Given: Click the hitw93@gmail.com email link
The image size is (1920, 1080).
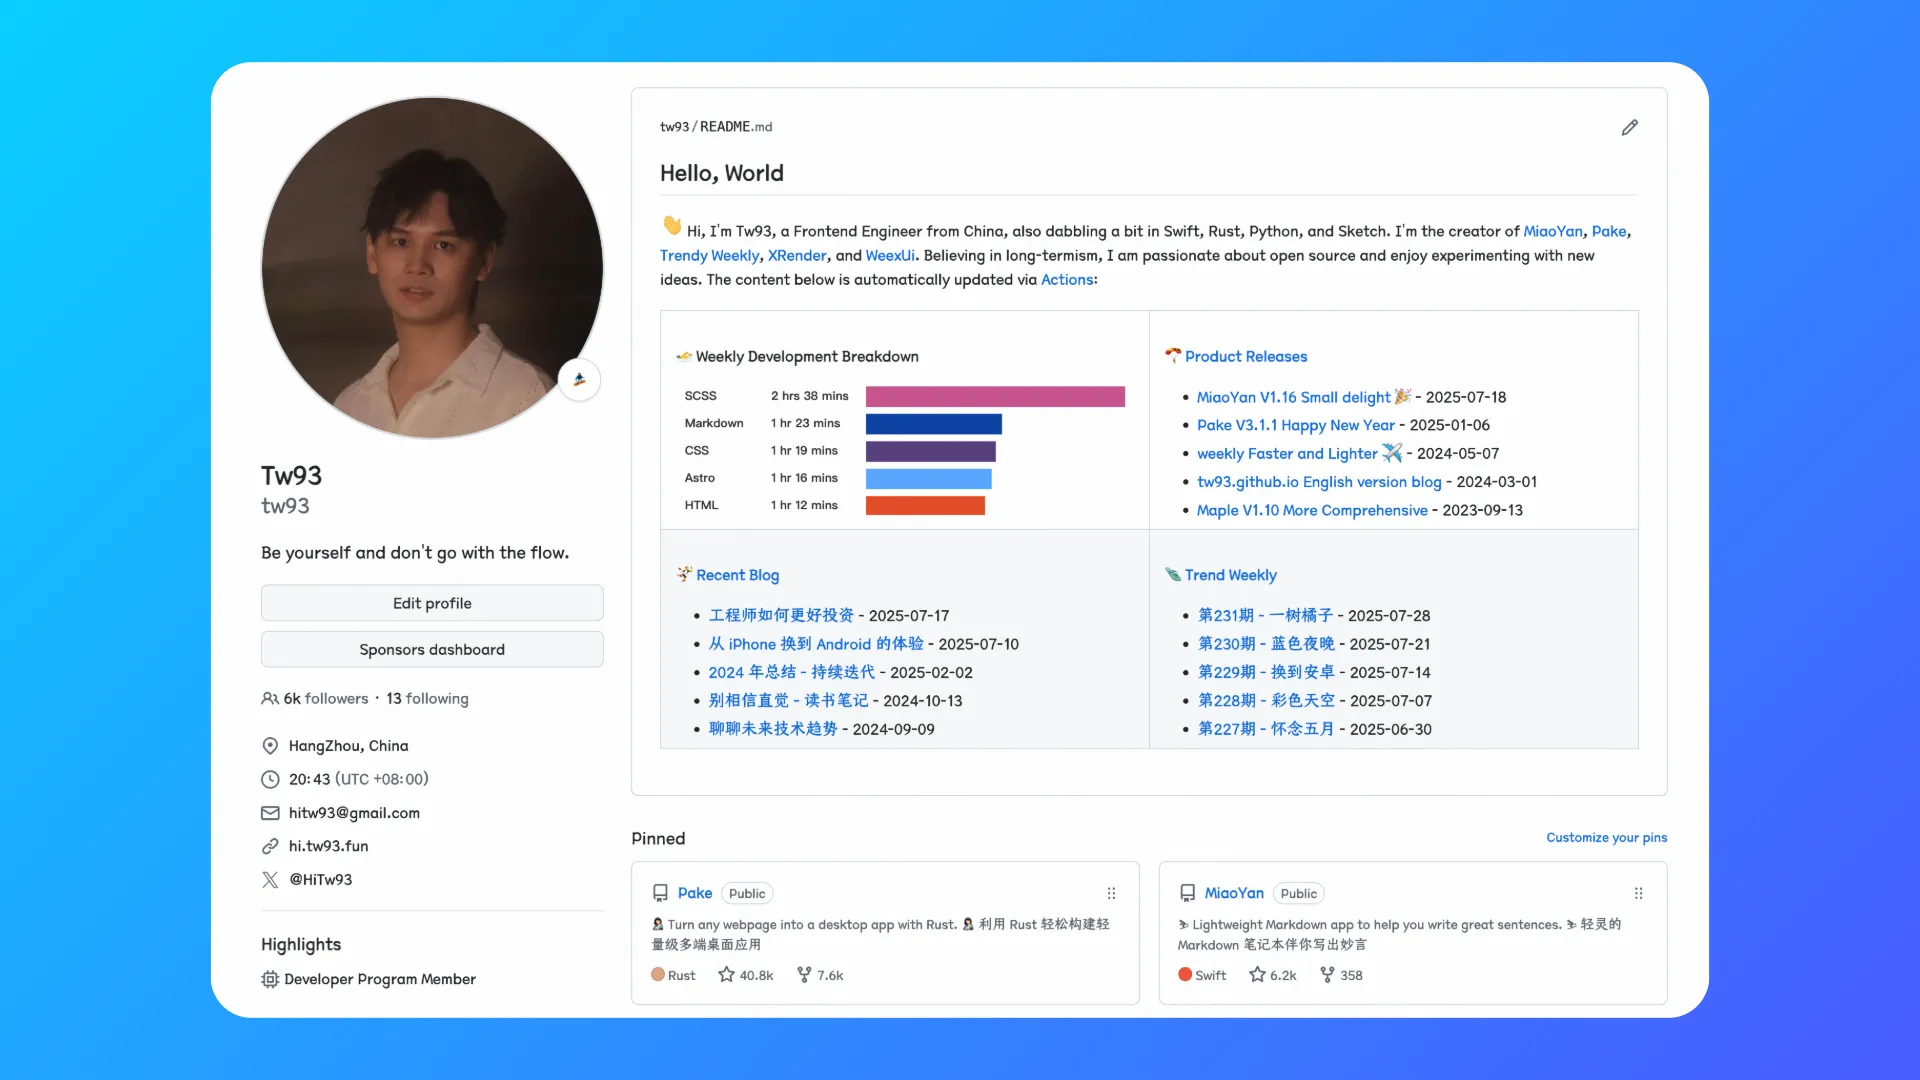Looking at the screenshot, I should pos(354,813).
